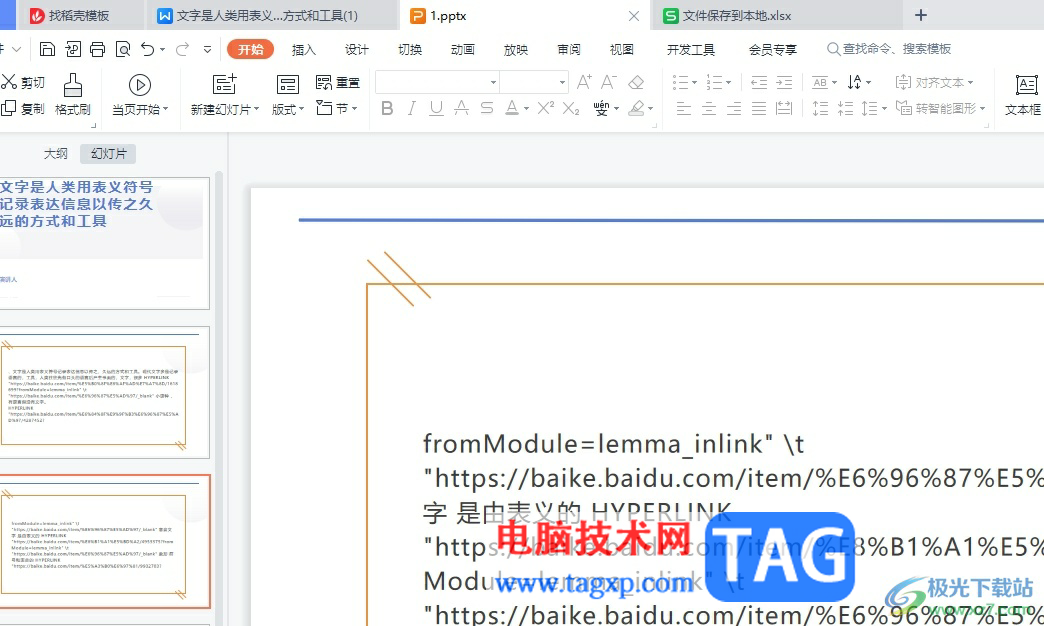Toggle Underline formatting

point(436,108)
